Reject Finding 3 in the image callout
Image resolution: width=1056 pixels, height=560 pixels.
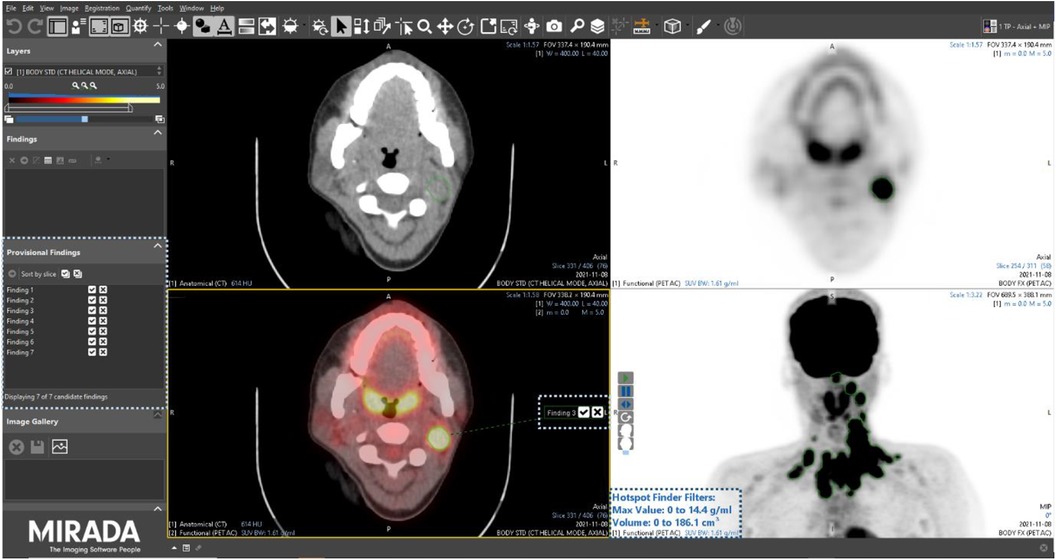point(597,413)
